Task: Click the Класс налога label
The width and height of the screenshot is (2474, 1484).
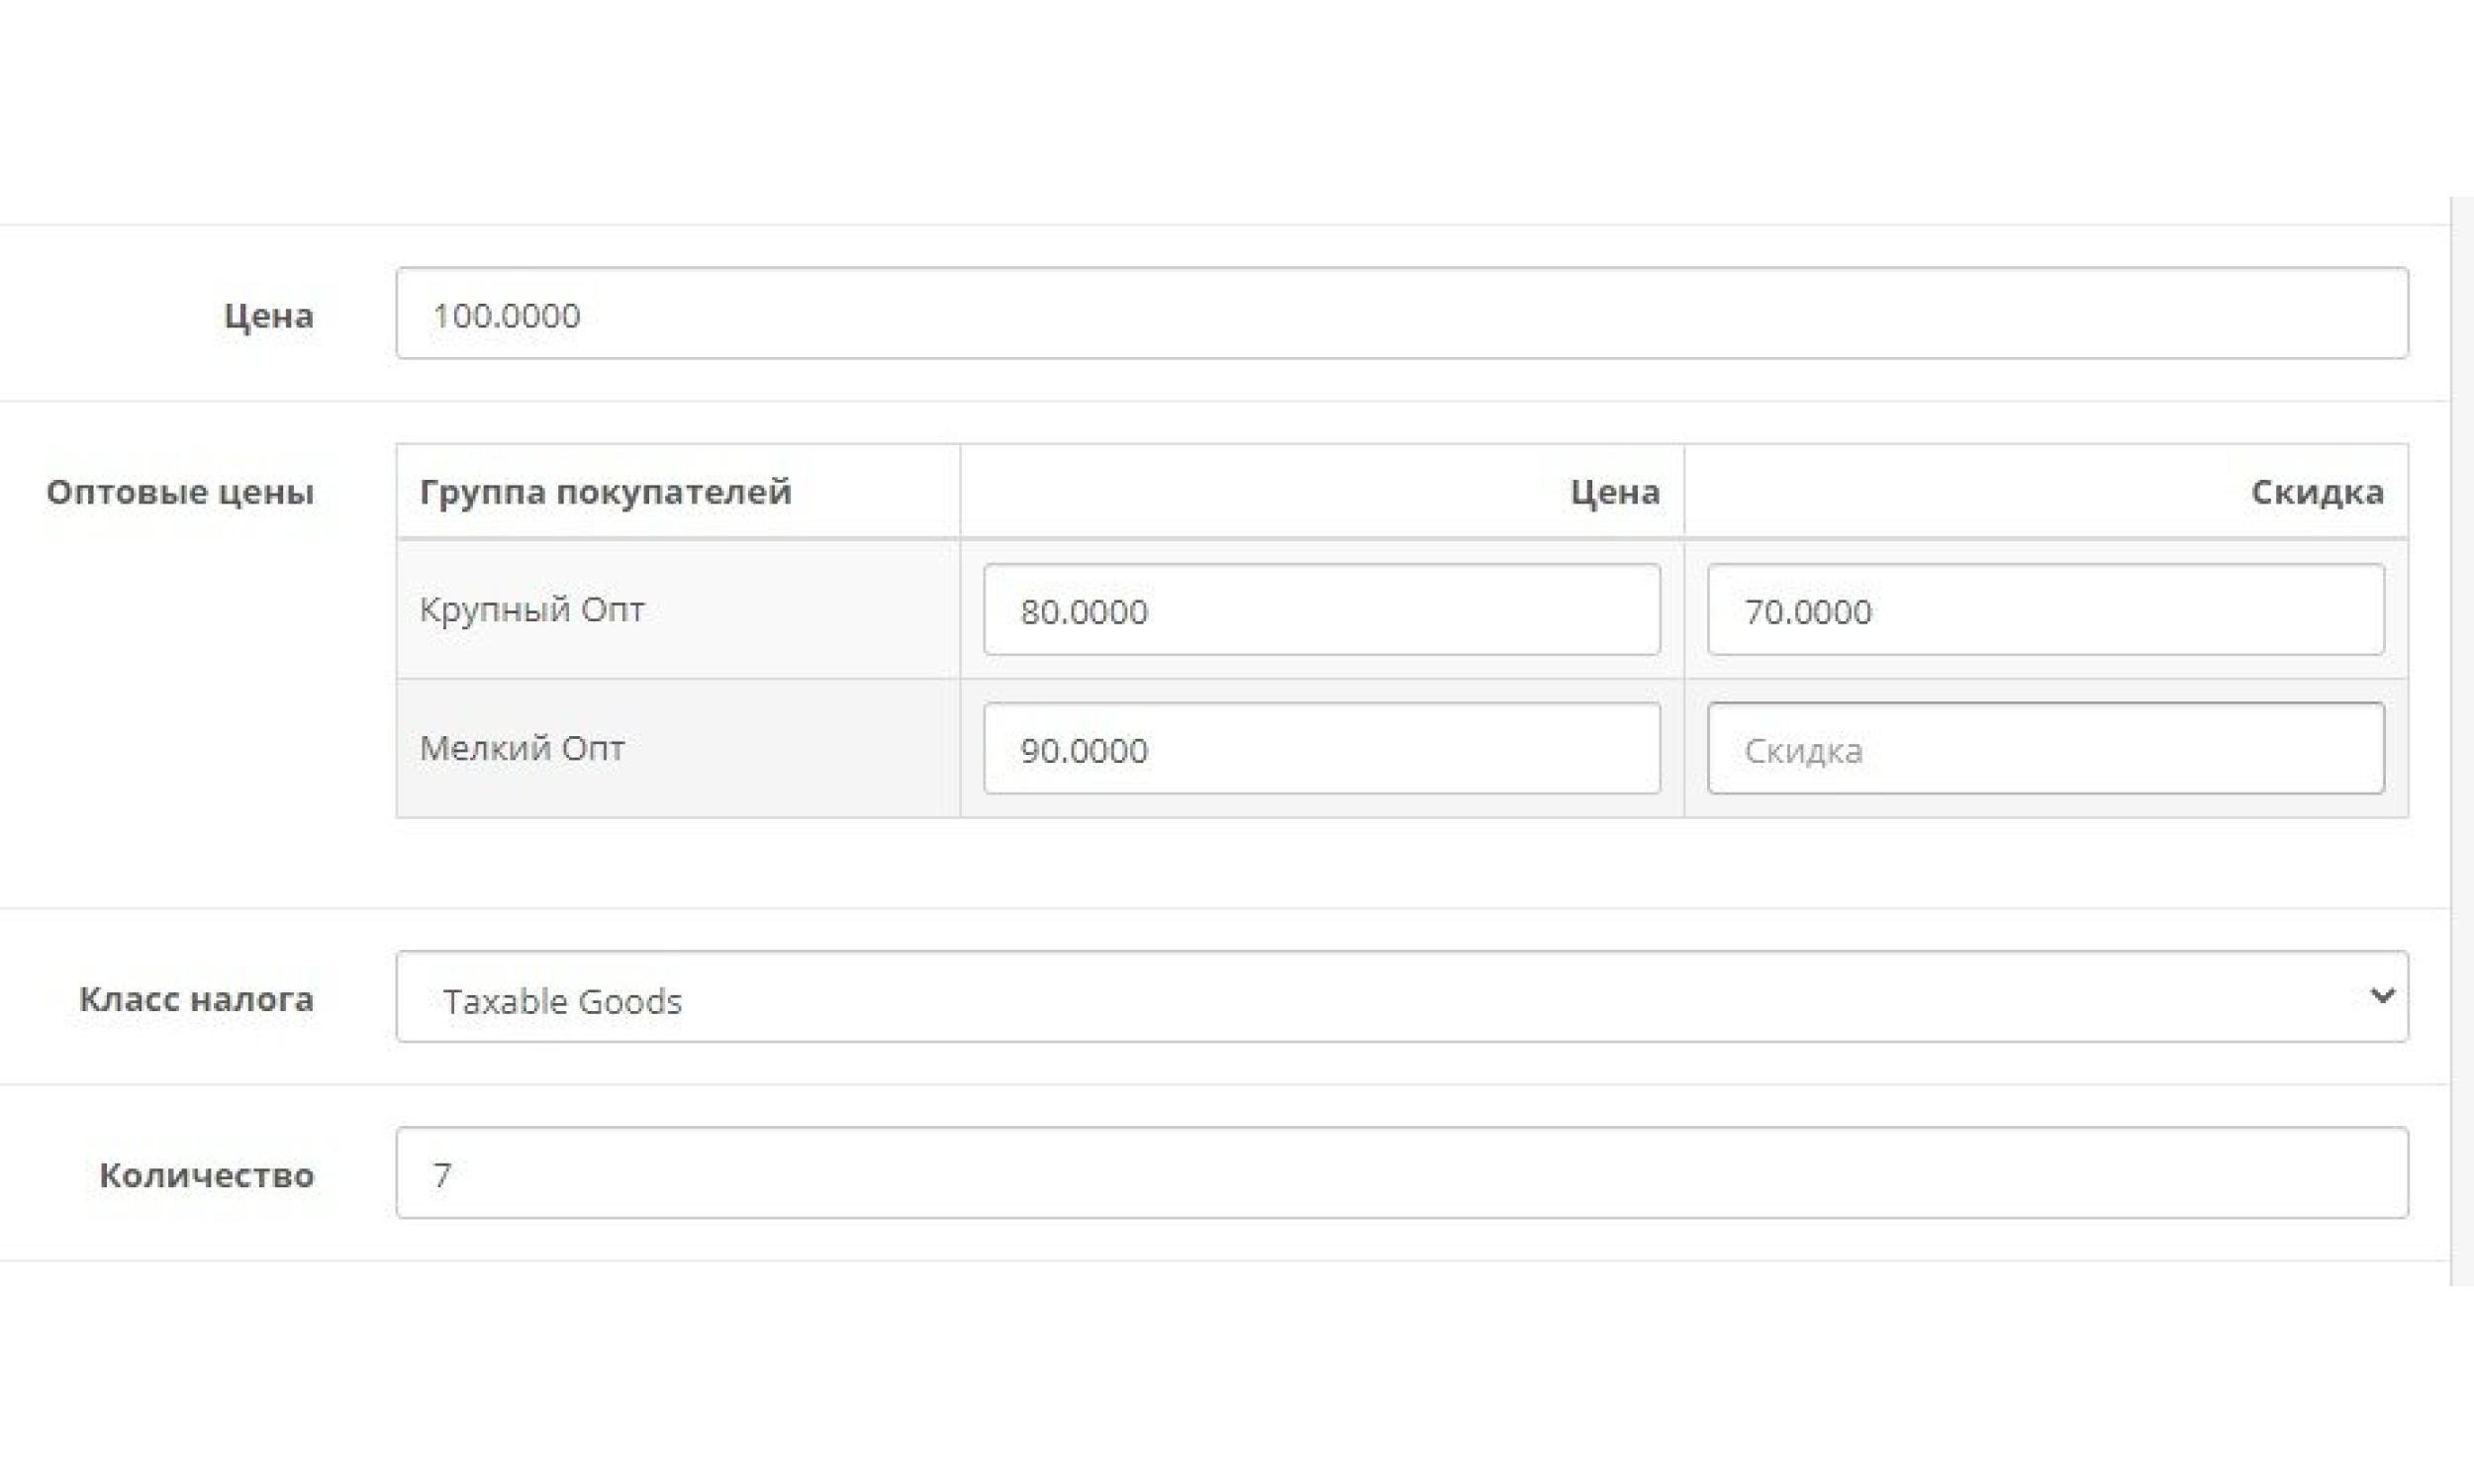Action: coord(196,999)
